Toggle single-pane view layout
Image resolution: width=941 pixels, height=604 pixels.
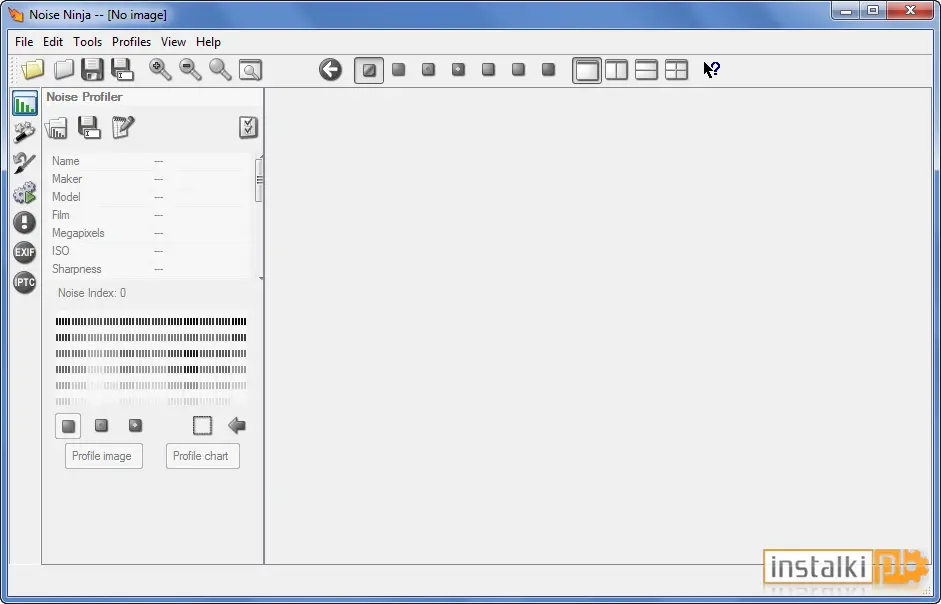click(x=586, y=70)
